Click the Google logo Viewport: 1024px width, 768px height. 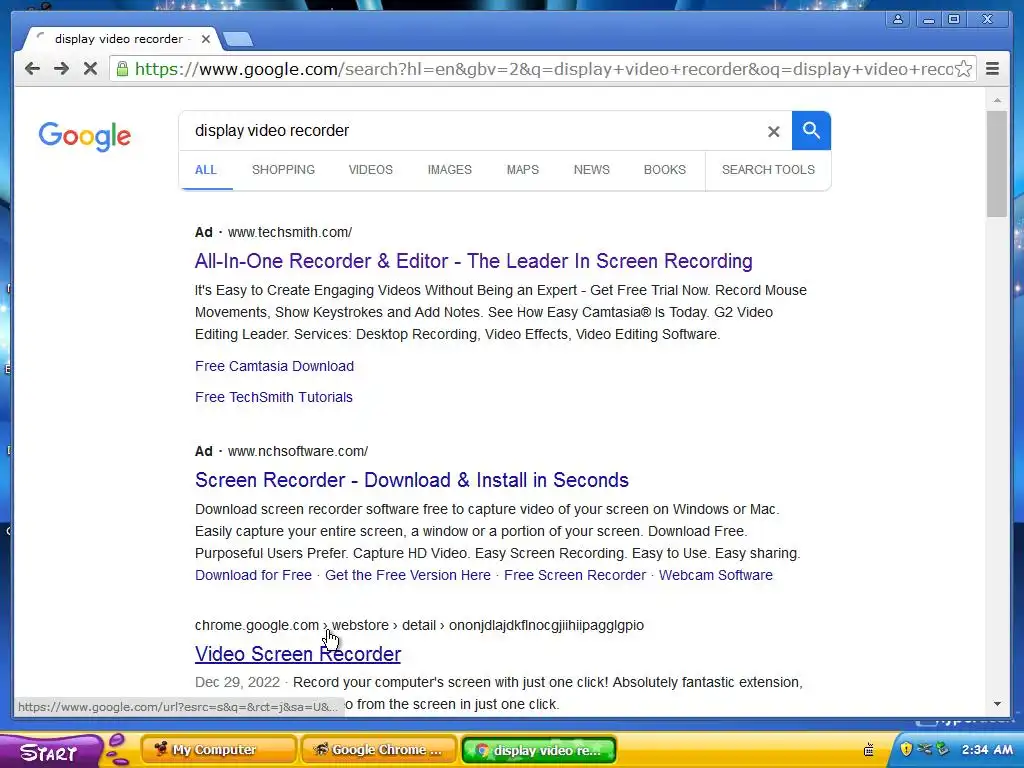pos(85,136)
